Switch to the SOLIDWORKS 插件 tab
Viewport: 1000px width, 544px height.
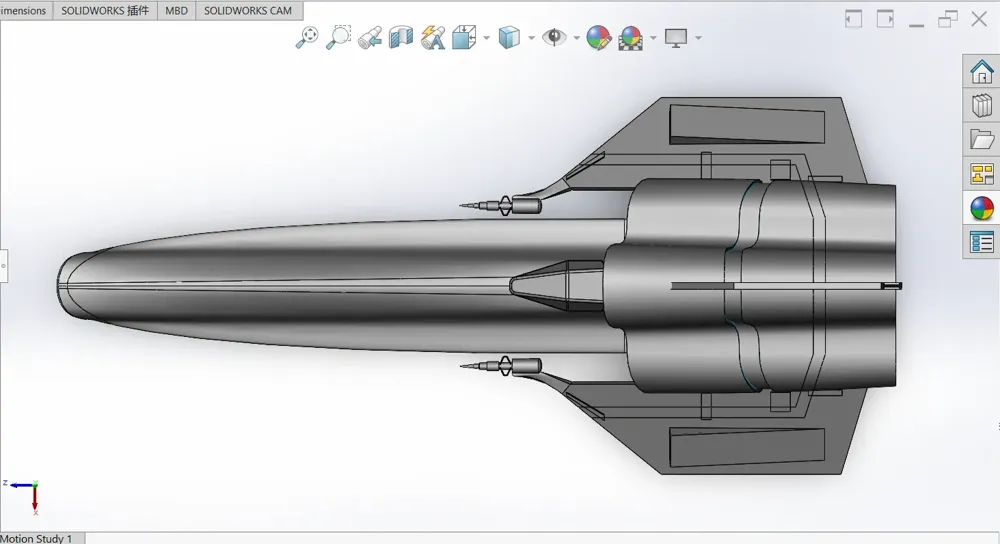click(x=105, y=11)
